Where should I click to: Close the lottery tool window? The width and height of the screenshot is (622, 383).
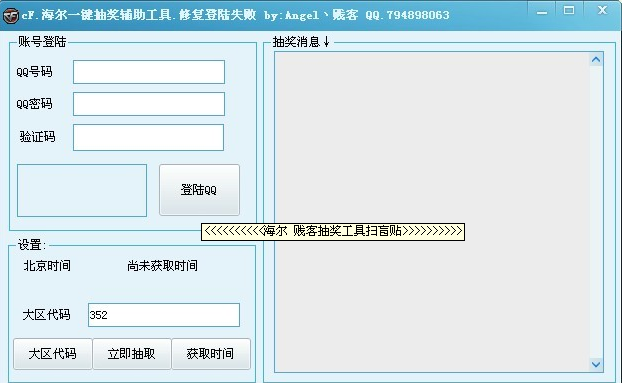tap(603, 10)
